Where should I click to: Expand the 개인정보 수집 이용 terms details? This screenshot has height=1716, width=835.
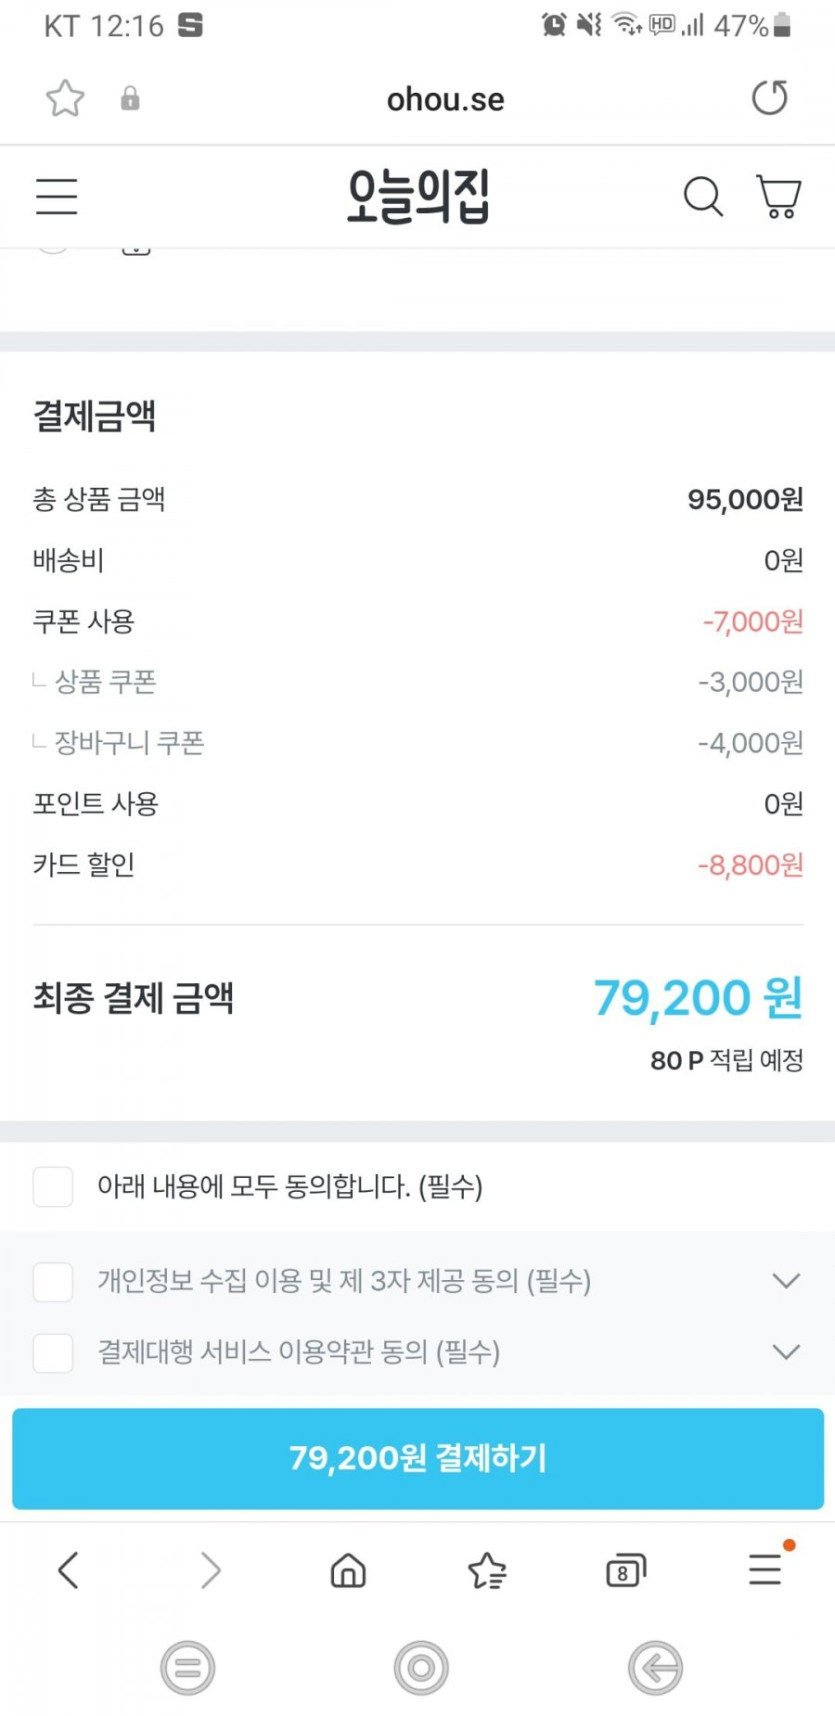click(x=787, y=1281)
